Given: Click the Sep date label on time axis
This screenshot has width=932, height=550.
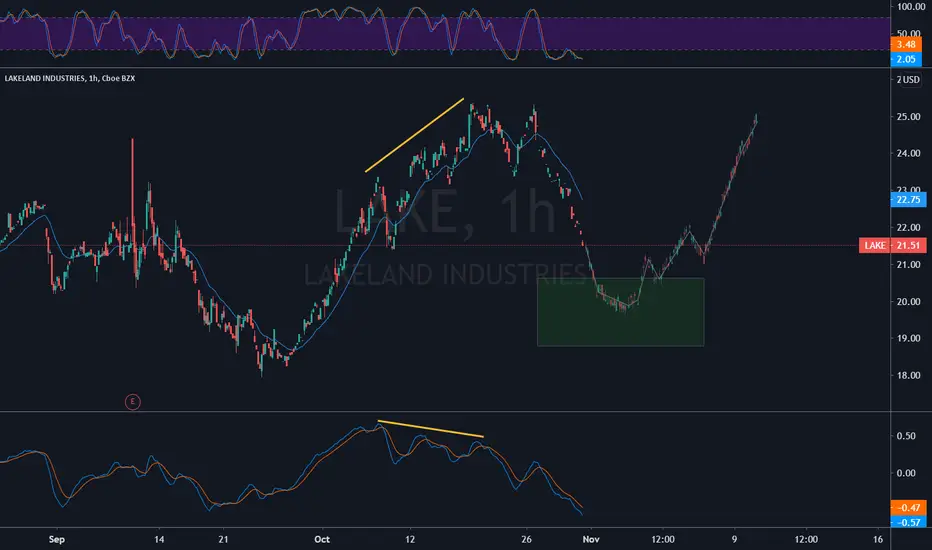Looking at the screenshot, I should [x=56, y=539].
